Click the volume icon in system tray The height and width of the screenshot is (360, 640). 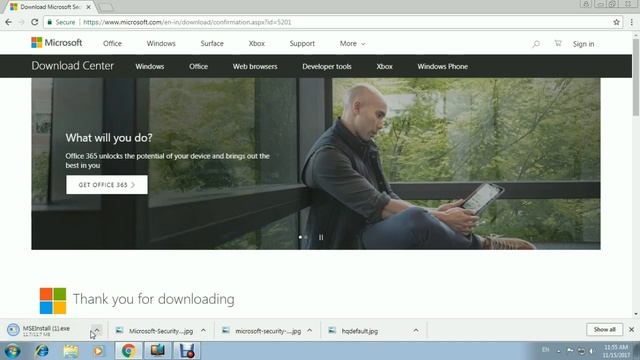(x=591, y=351)
